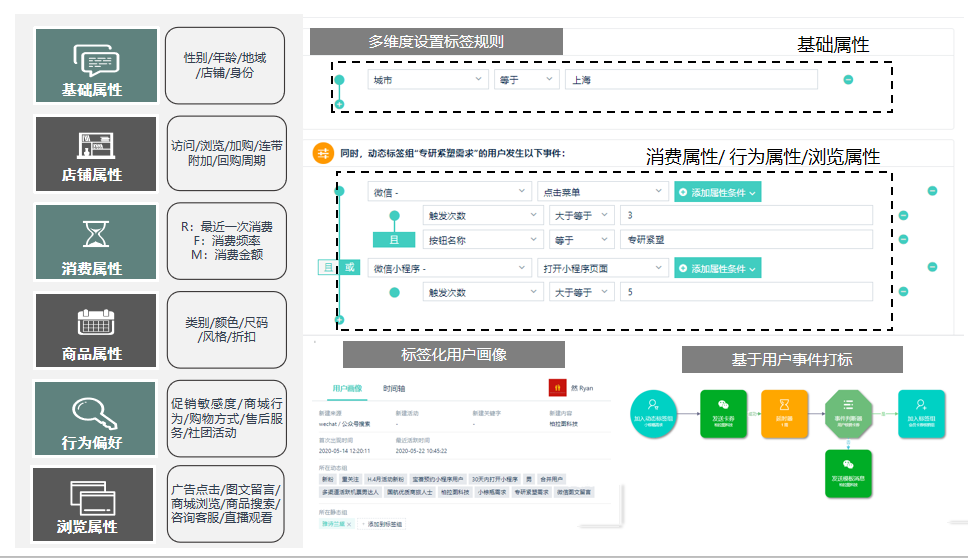Switch to the 时间轴 tab
The image size is (968, 558).
[394, 388]
